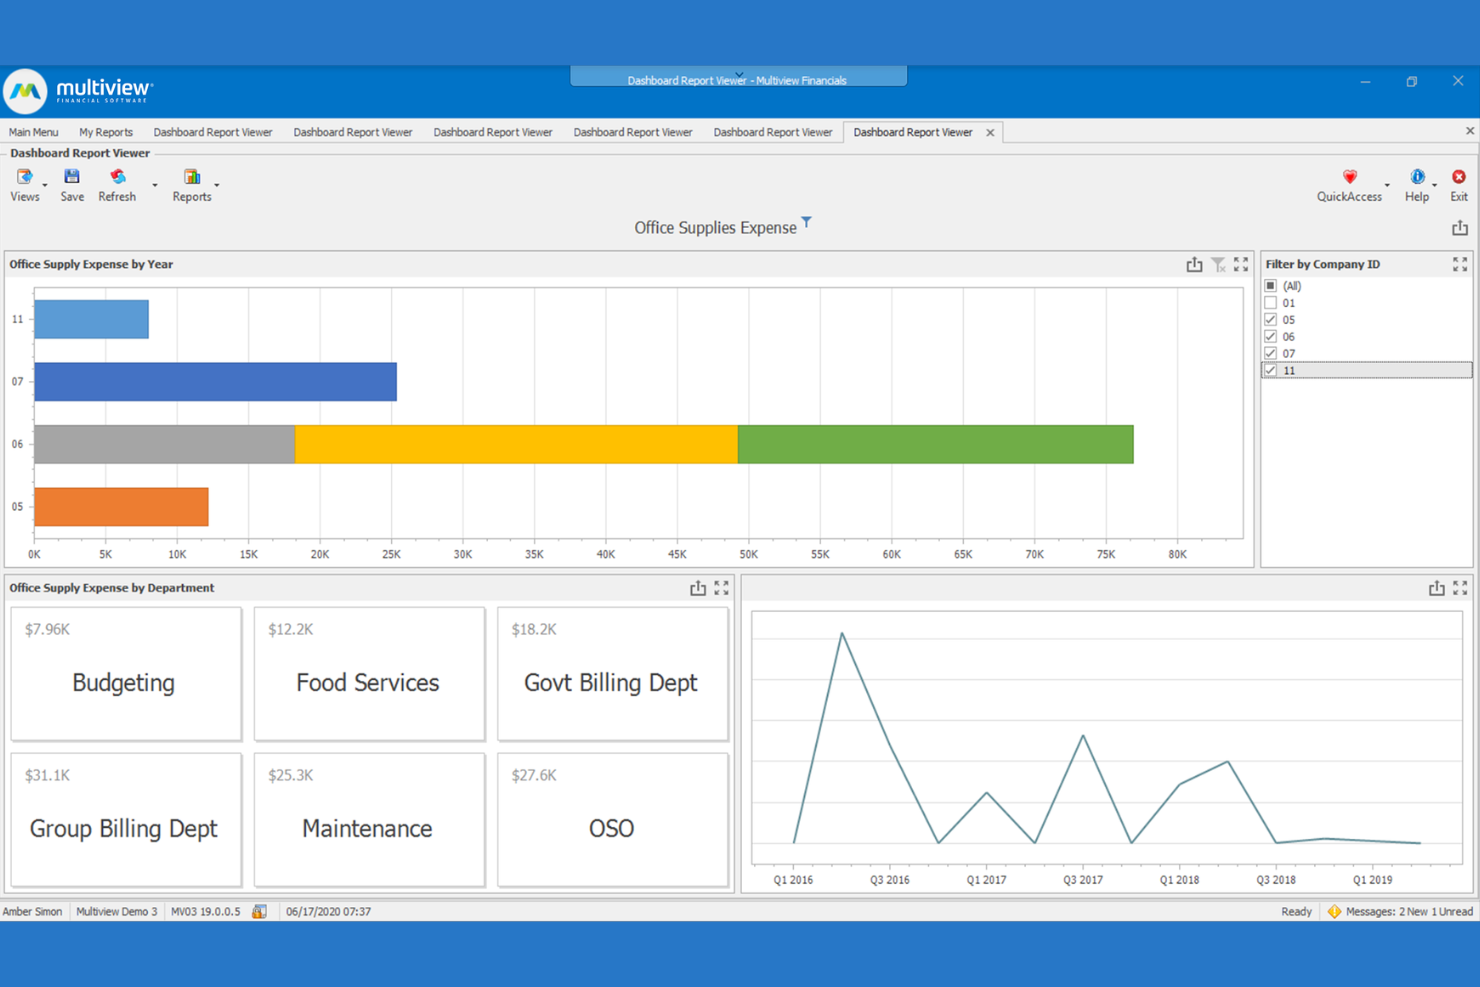Select the Govt Billing Dept card
This screenshot has width=1480, height=987.
(612, 674)
